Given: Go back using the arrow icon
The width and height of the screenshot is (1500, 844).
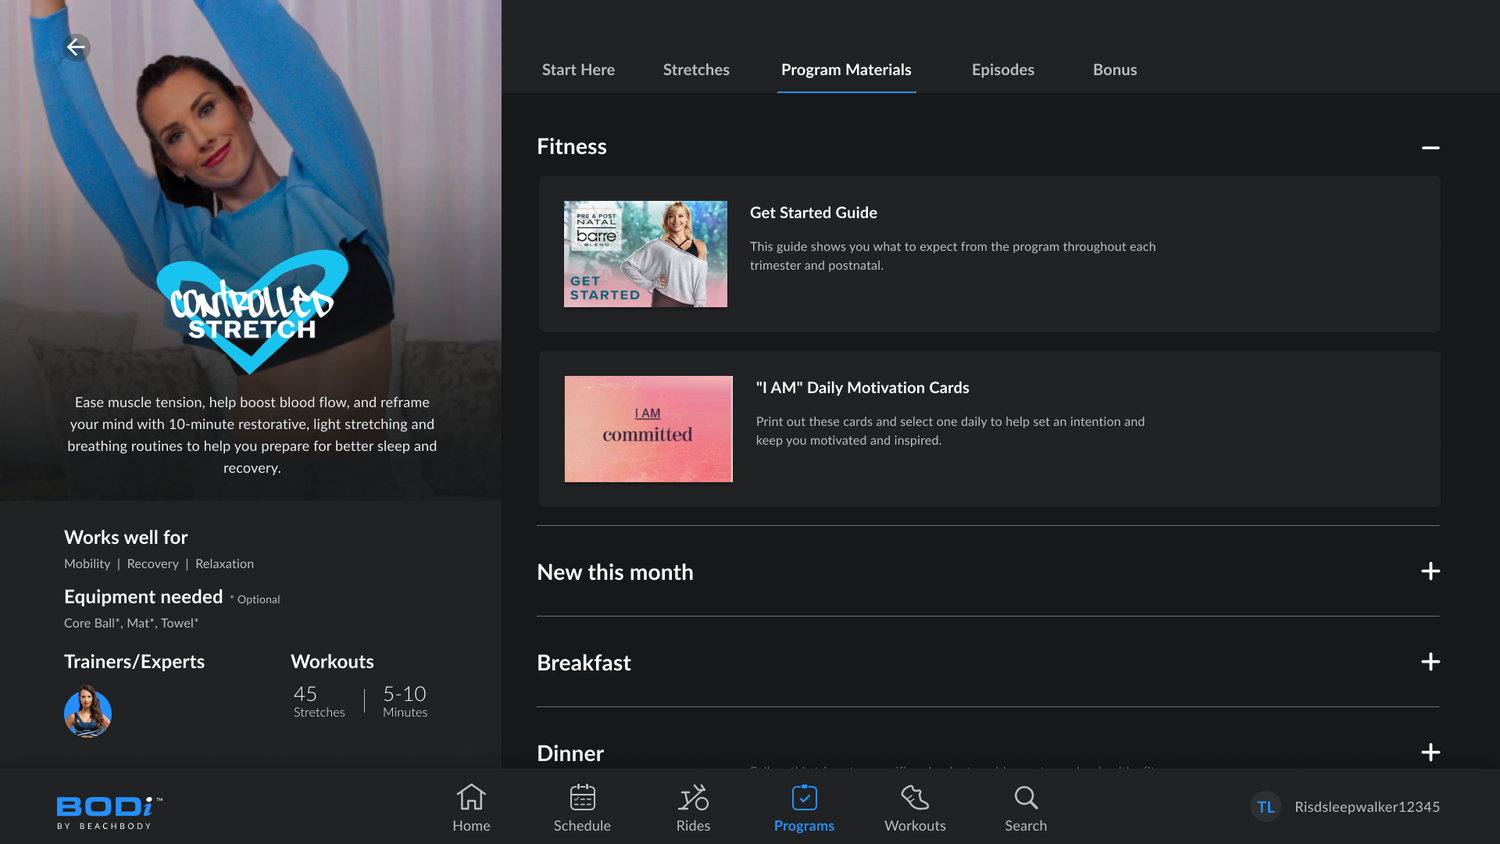Looking at the screenshot, I should pos(76,47).
